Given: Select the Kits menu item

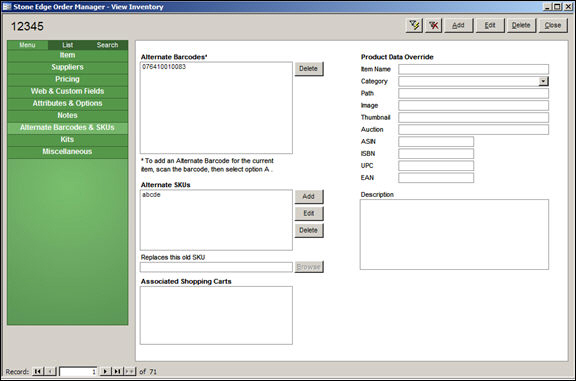Looking at the screenshot, I should point(68,140).
